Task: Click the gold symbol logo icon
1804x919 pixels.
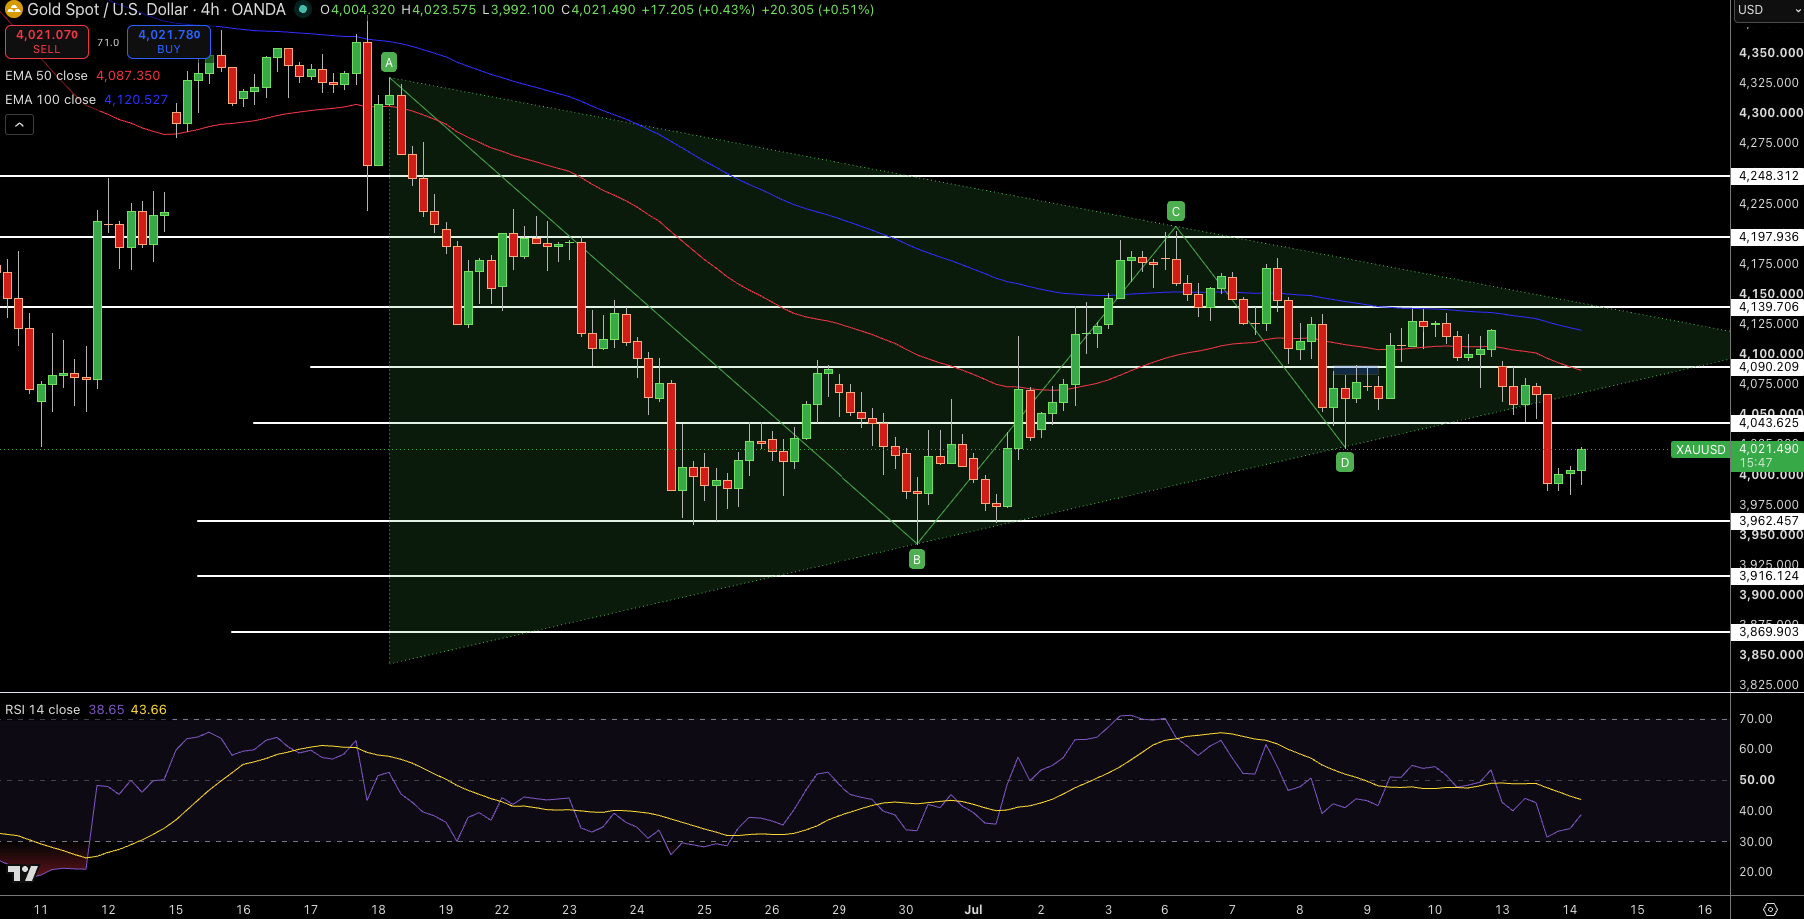Action: coord(13,9)
